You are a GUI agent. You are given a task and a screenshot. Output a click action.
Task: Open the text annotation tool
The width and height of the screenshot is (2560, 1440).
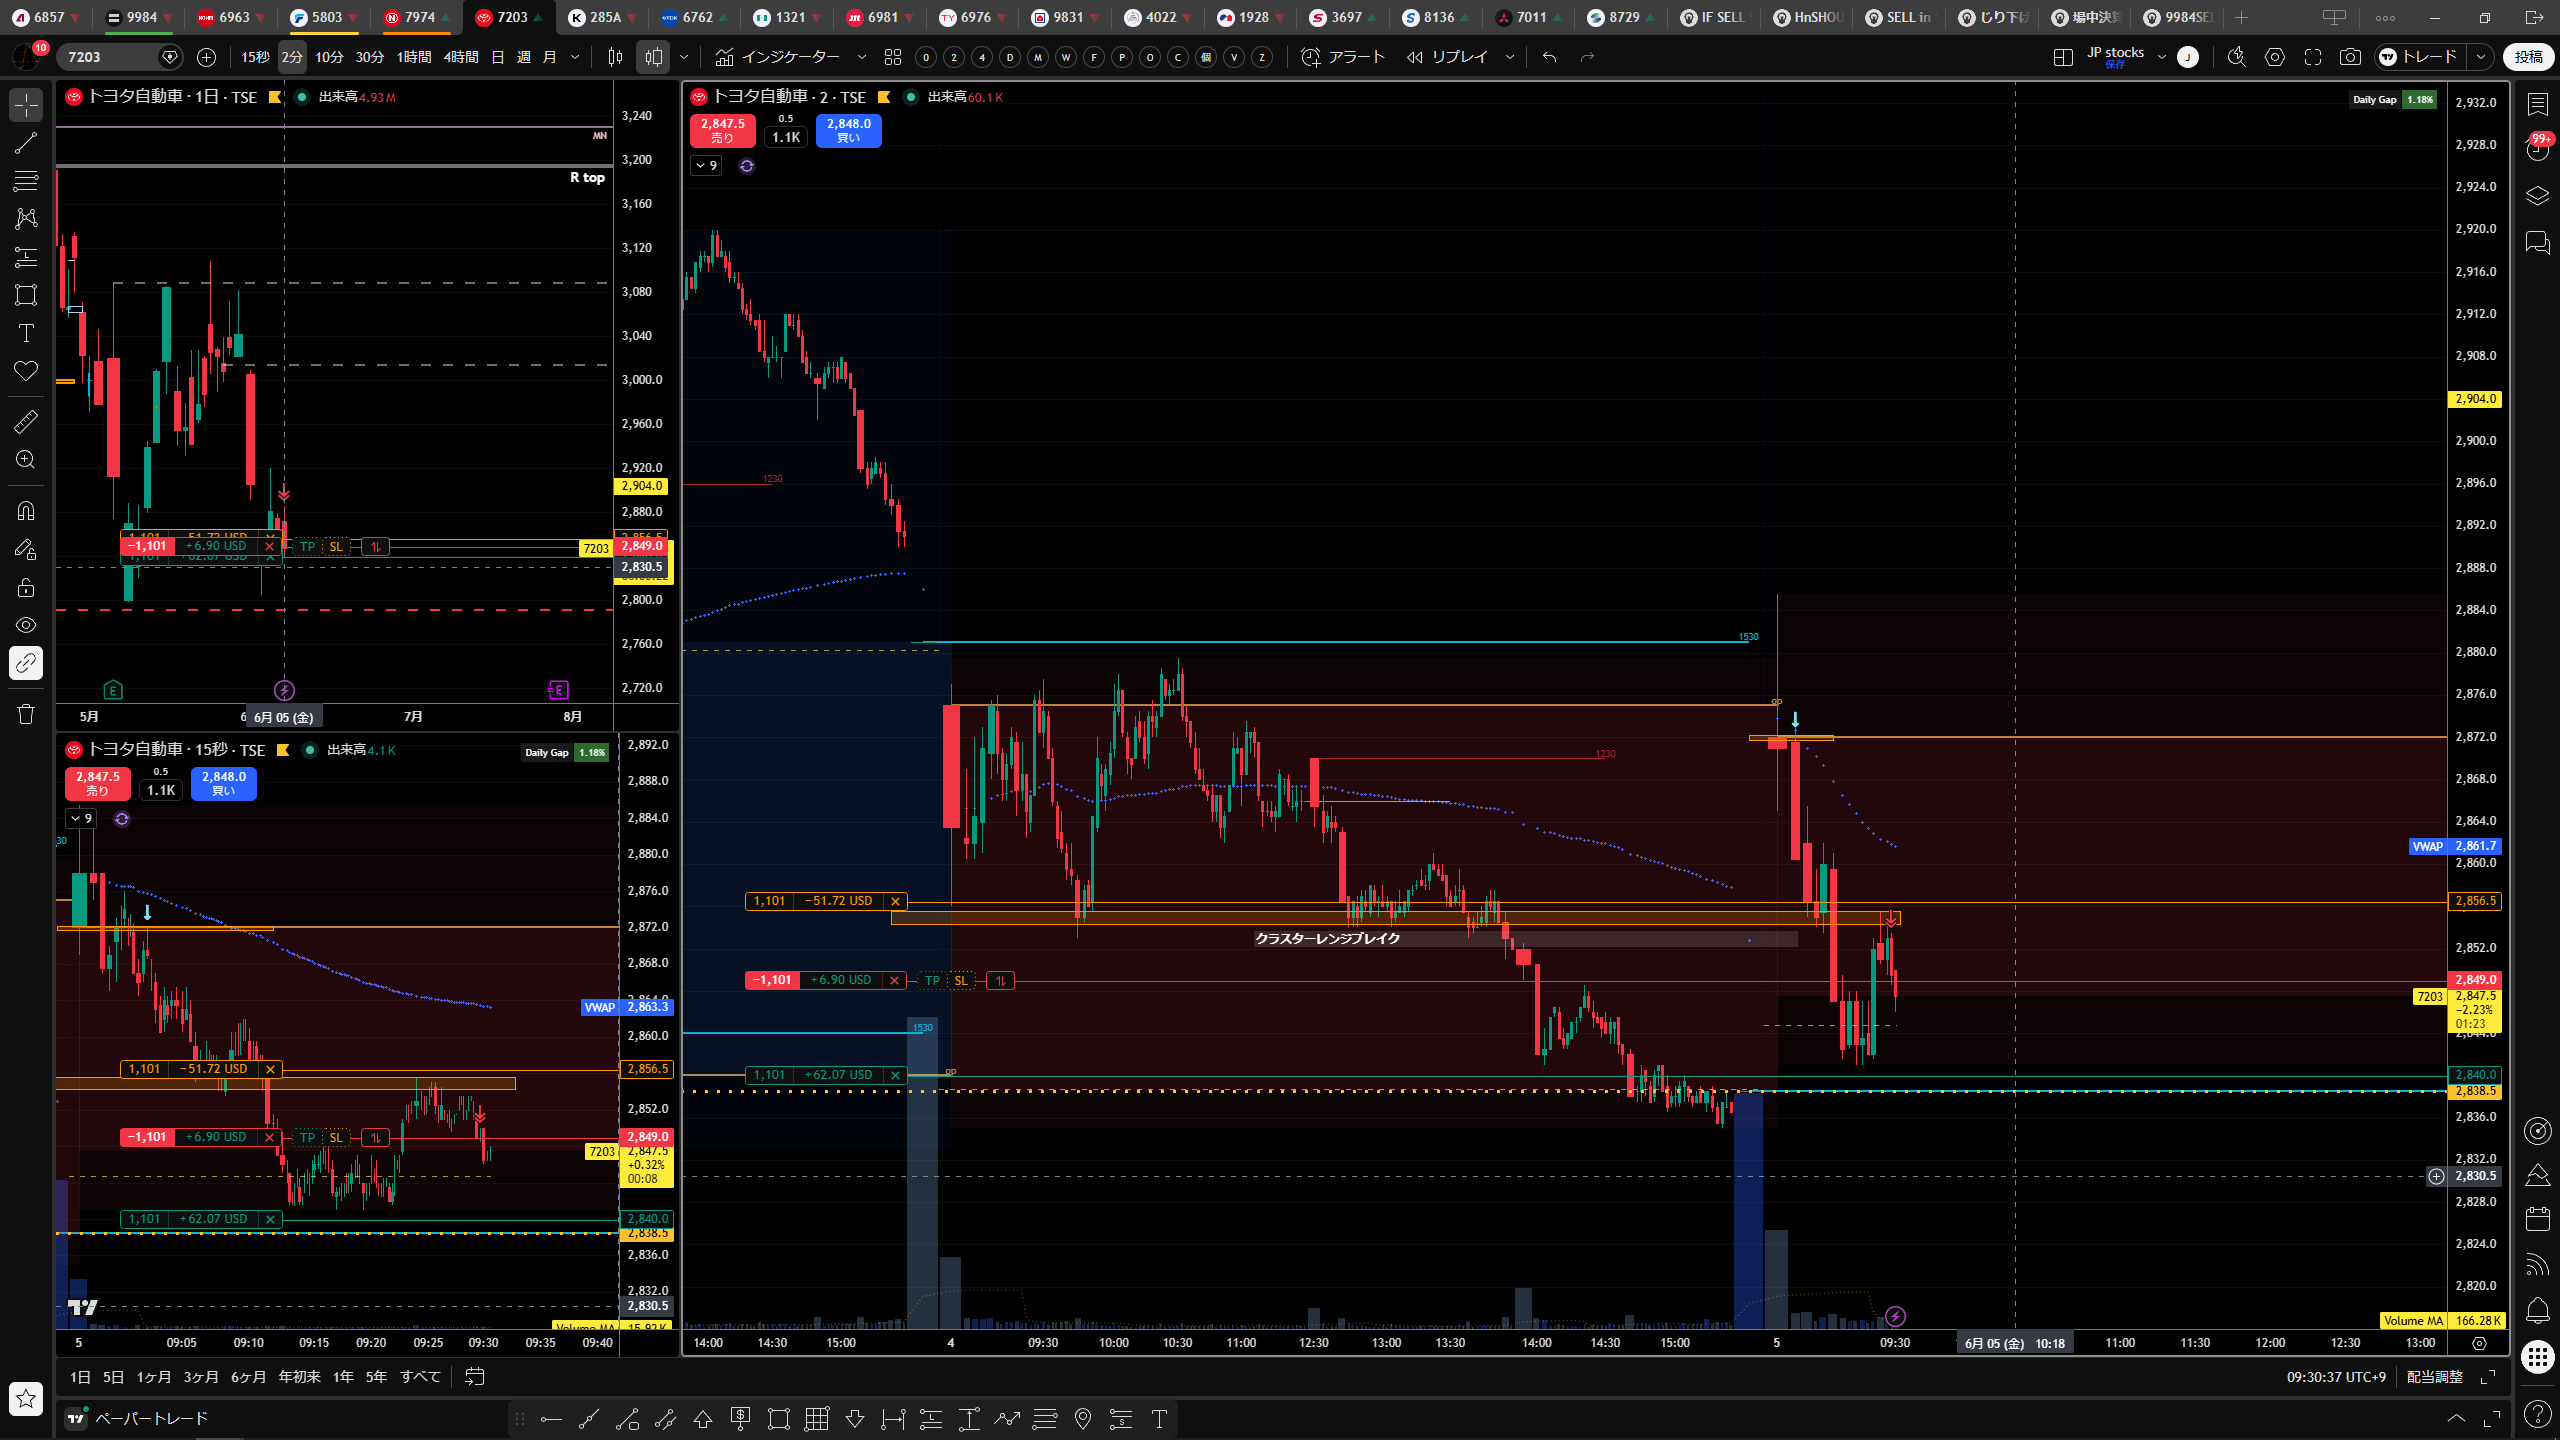point(26,333)
